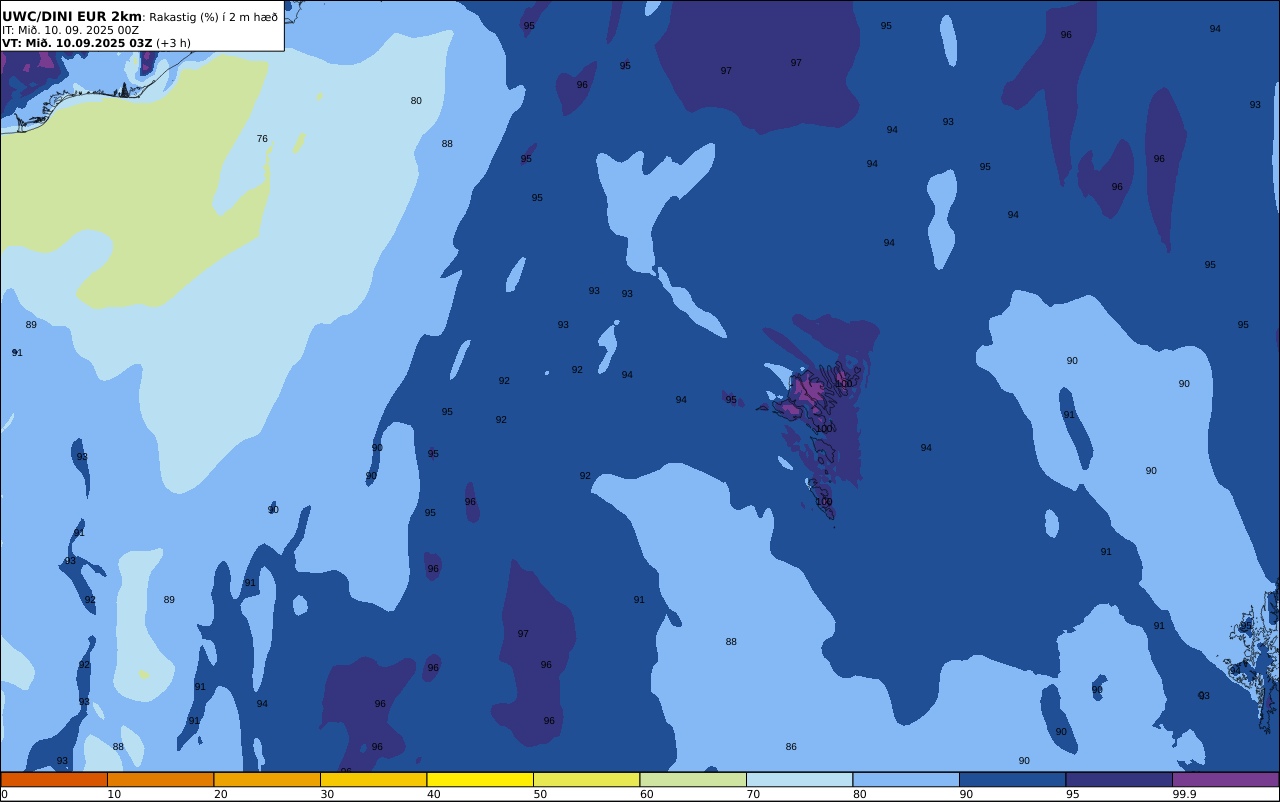Click the '0' tick on the color legend
The width and height of the screenshot is (1280, 802).
[x=4, y=794]
